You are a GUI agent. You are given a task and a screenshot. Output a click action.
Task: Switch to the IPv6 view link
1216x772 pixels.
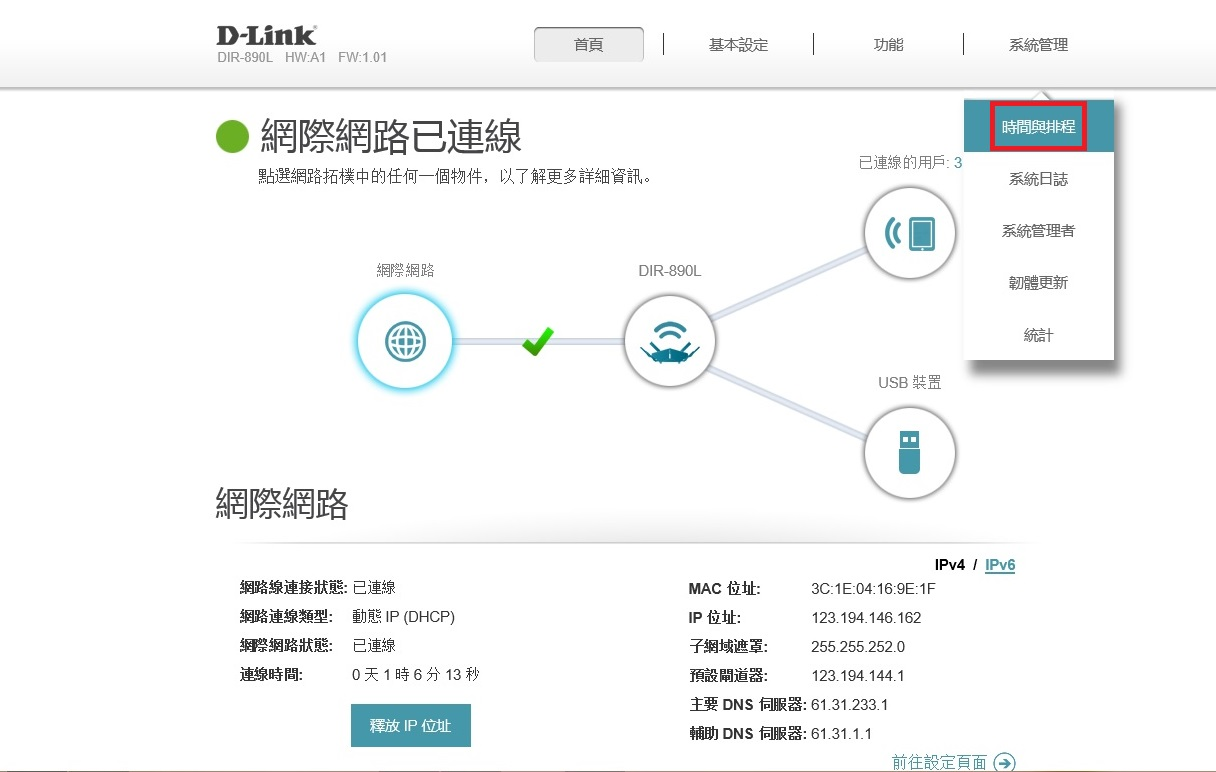(1000, 565)
